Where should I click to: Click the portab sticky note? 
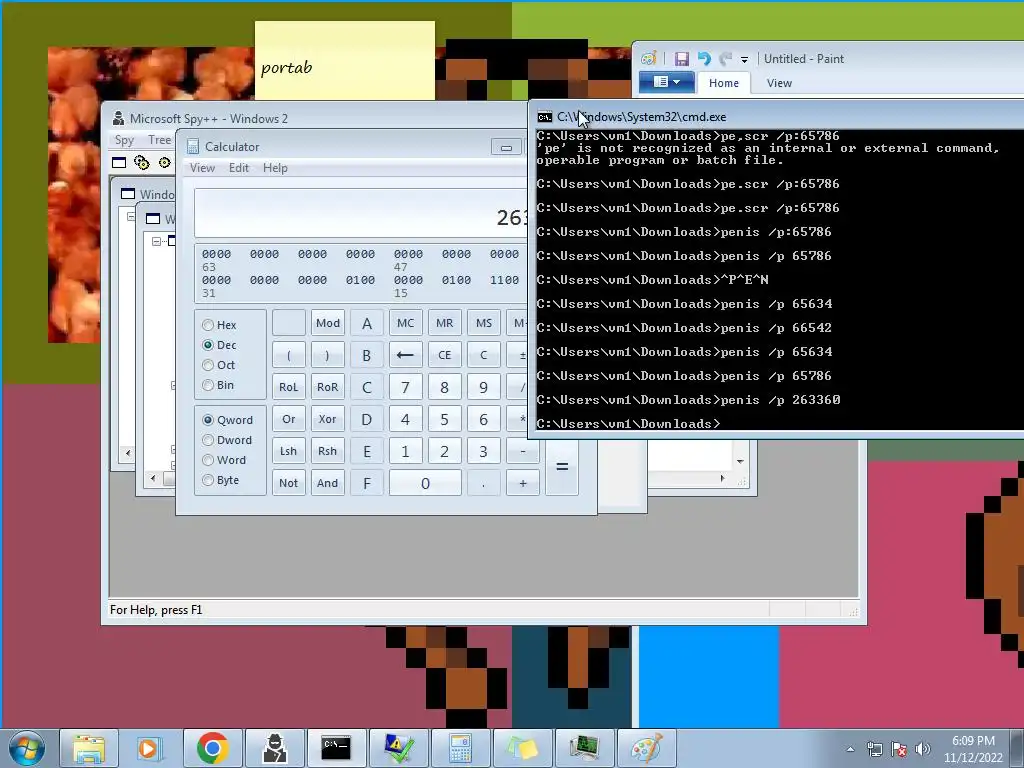tap(344, 60)
